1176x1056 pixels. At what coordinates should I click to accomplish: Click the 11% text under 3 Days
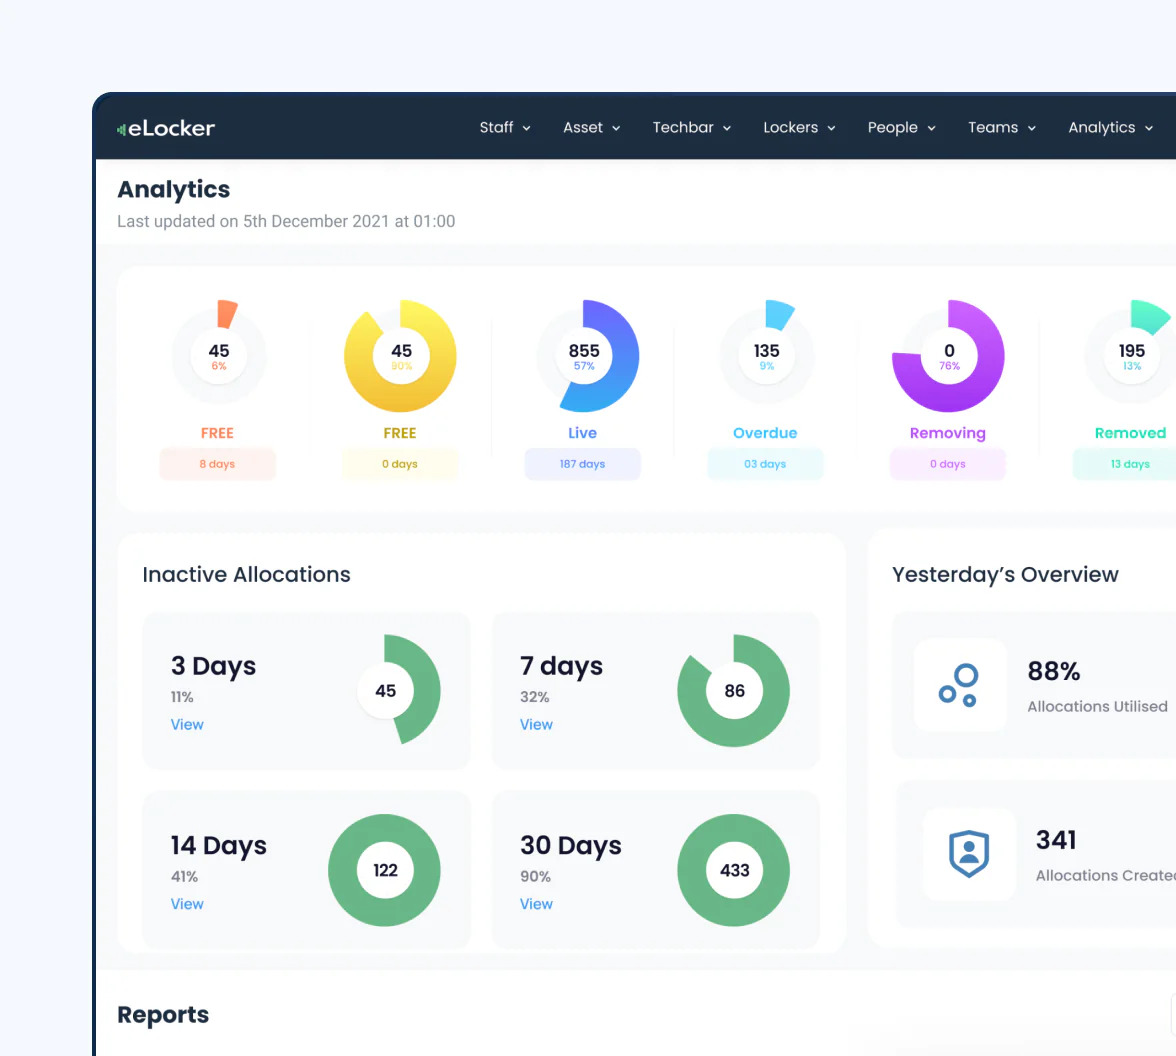[182, 697]
